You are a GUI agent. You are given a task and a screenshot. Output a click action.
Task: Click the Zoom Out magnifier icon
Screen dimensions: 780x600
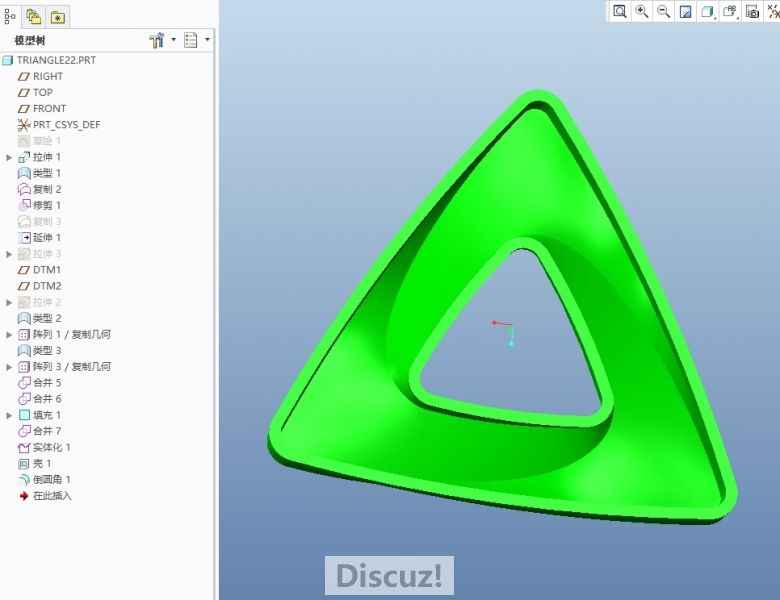click(663, 11)
